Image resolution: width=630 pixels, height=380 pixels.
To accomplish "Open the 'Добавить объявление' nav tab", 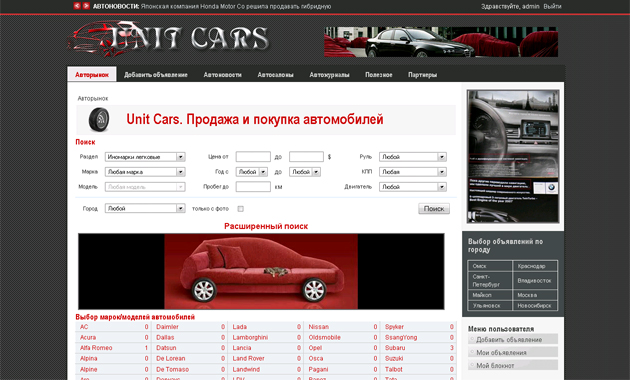I will [x=156, y=75].
